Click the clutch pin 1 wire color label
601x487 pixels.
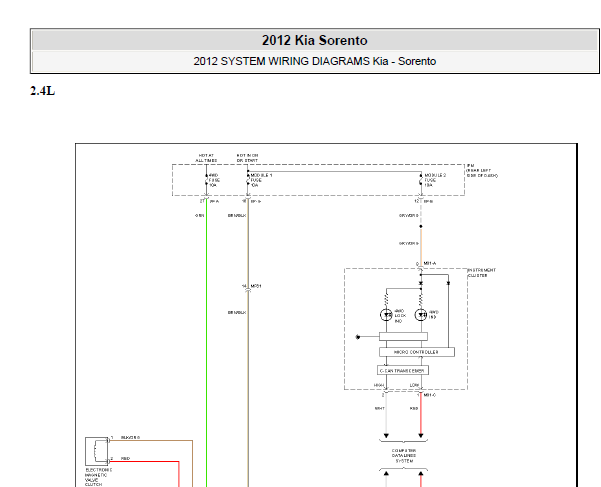pos(130,437)
